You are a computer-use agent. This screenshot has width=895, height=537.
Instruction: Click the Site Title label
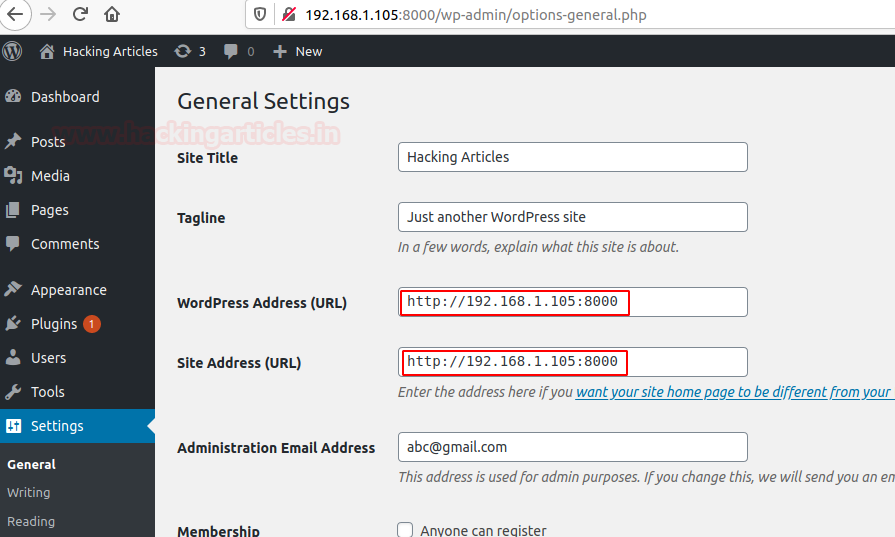[x=207, y=158]
